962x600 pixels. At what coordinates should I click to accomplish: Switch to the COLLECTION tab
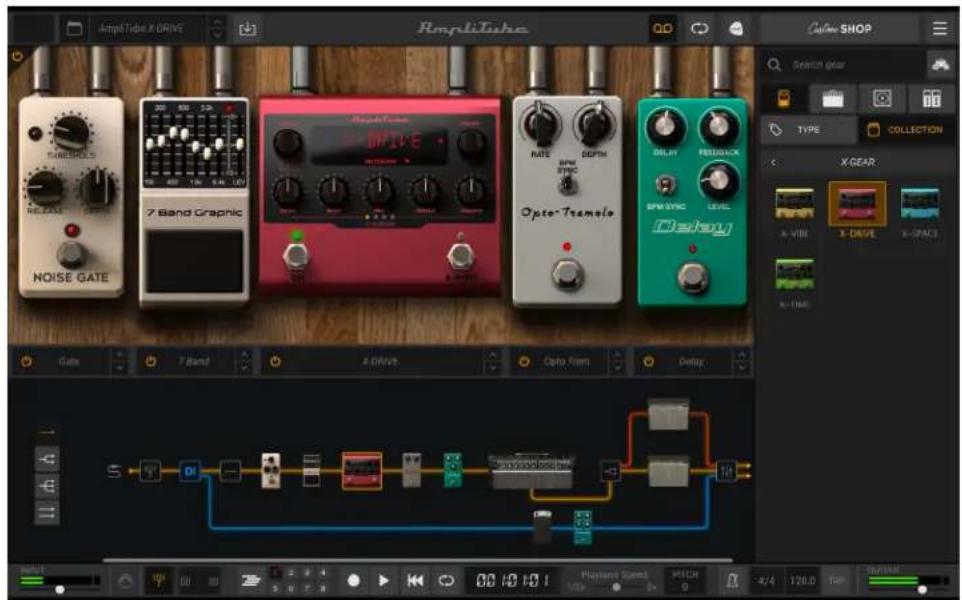pos(907,129)
